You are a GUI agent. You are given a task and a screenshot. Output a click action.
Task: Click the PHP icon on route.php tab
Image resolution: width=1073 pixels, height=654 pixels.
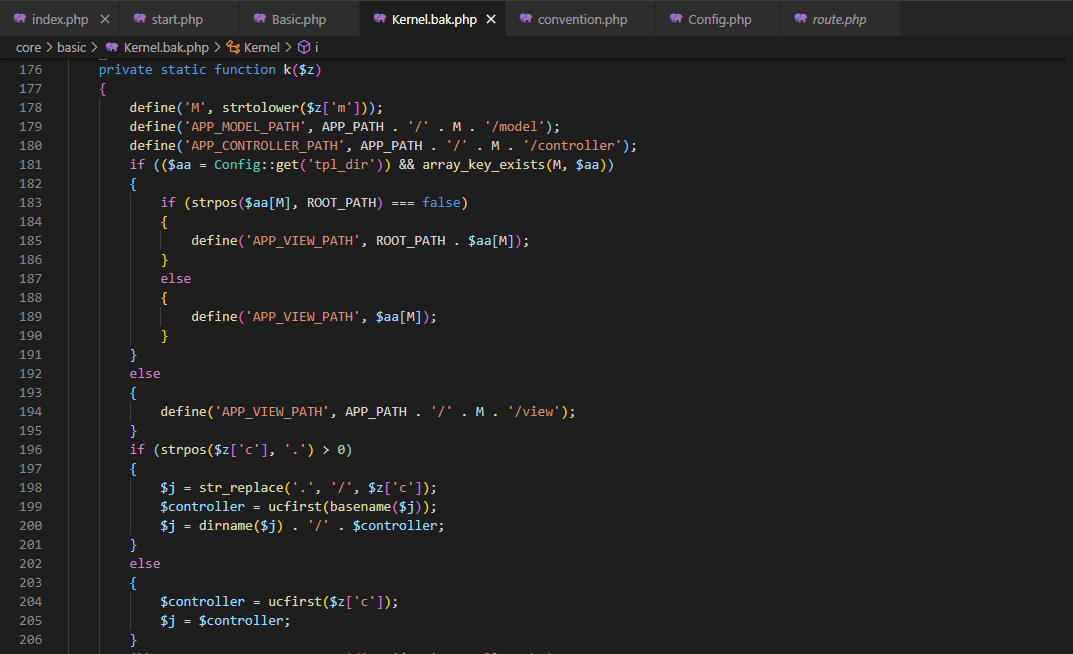[801, 18]
